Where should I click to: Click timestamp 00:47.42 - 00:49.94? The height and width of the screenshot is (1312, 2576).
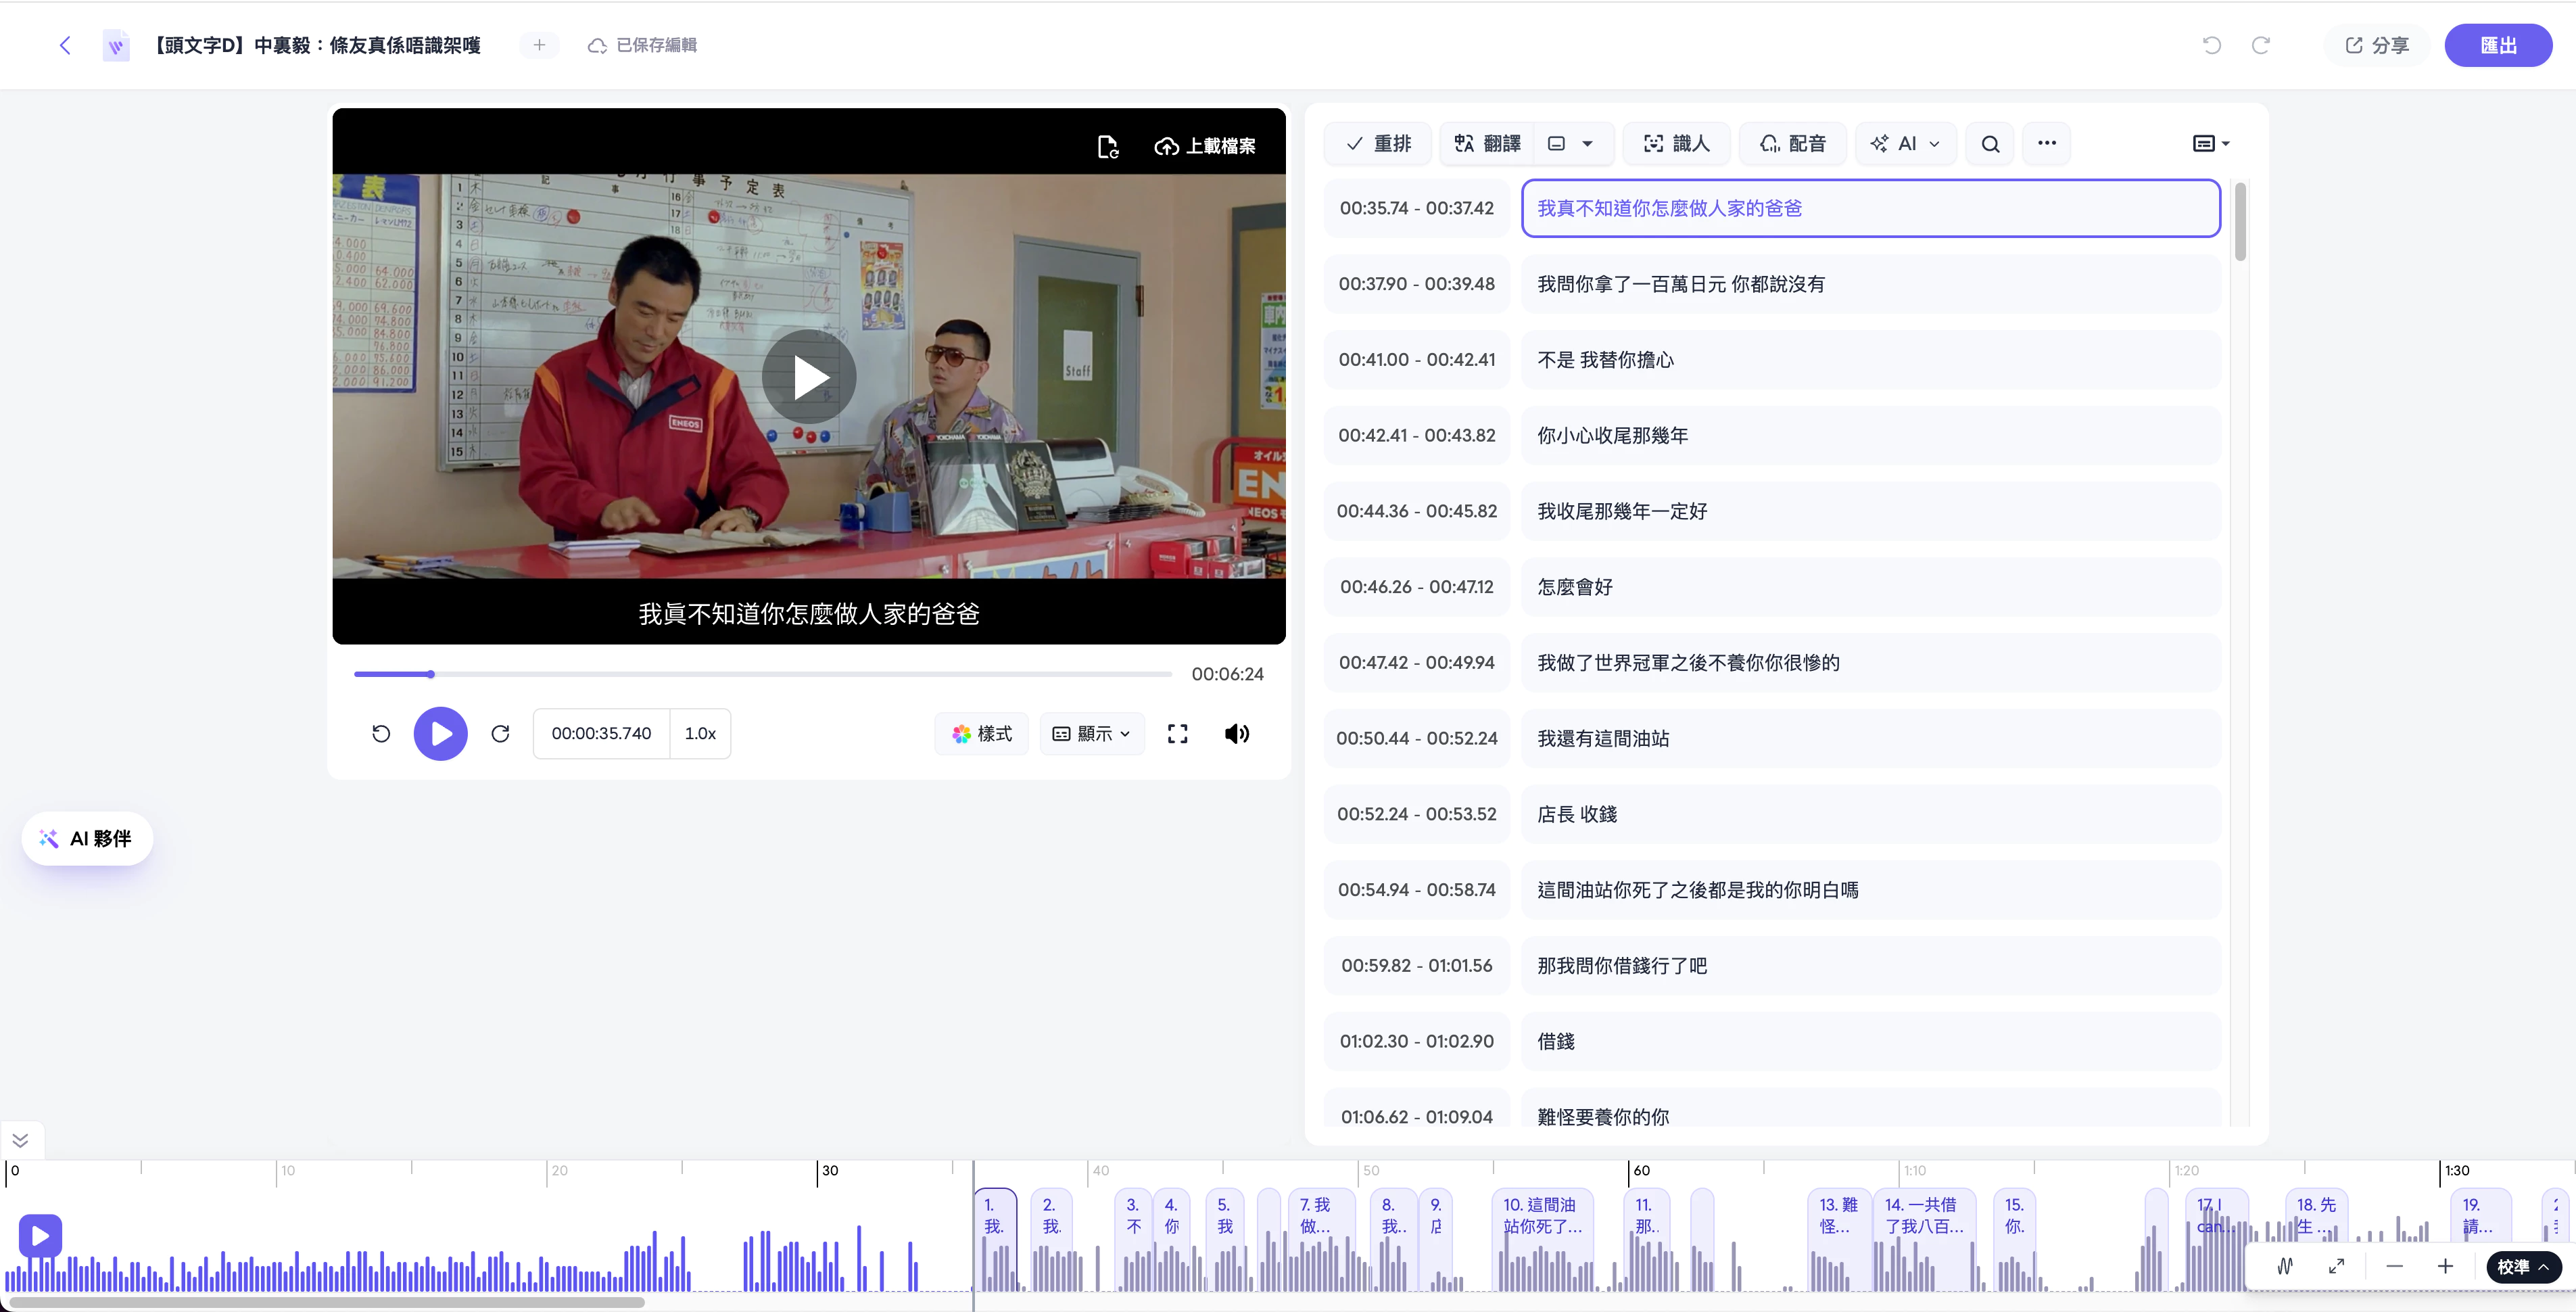(x=1417, y=663)
